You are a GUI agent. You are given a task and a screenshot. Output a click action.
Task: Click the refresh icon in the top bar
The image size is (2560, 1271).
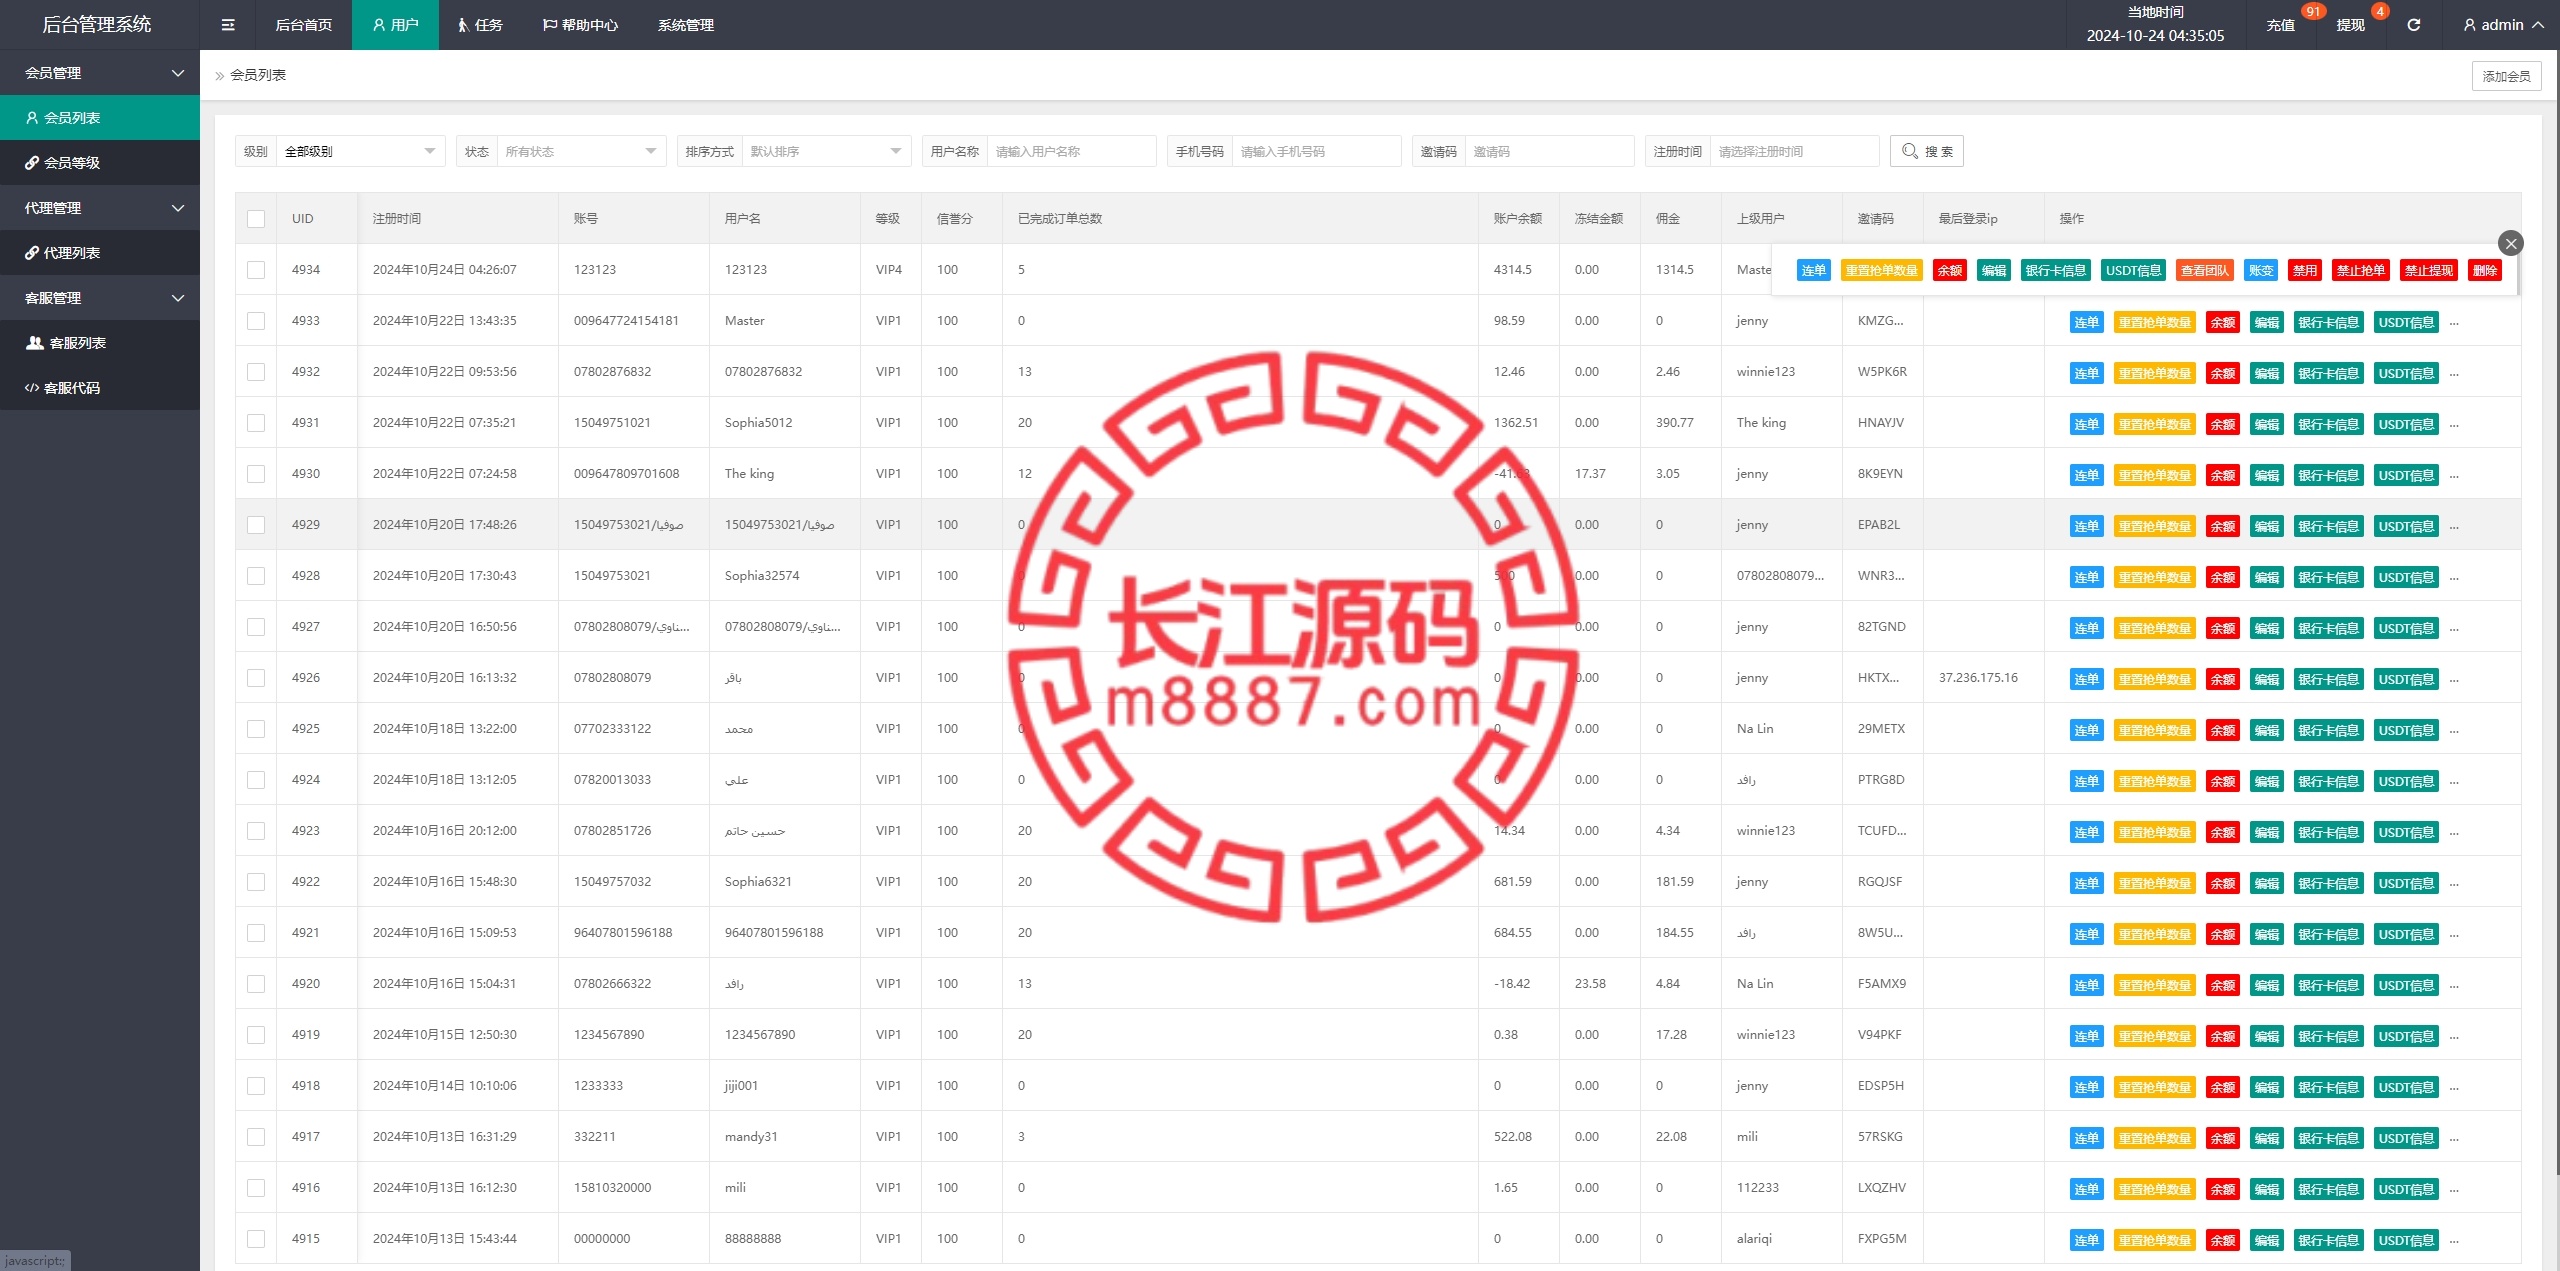[x=2413, y=25]
